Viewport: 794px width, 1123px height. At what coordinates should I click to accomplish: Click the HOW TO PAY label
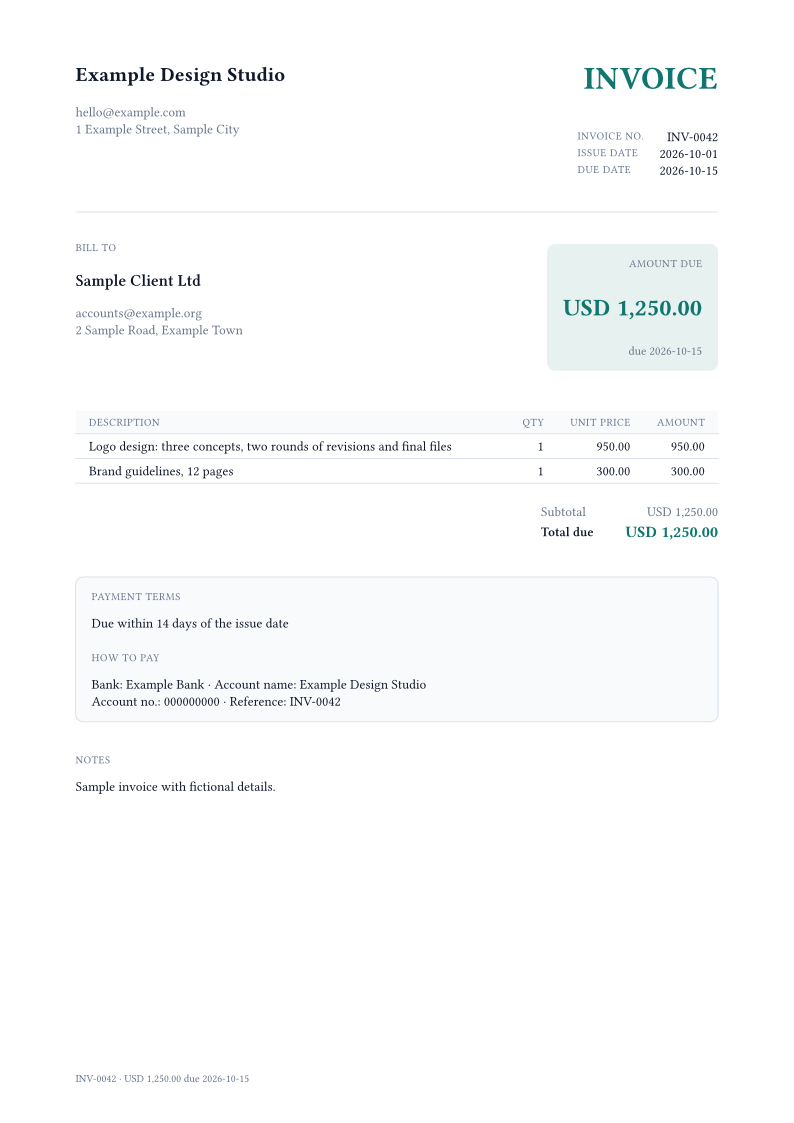125,658
